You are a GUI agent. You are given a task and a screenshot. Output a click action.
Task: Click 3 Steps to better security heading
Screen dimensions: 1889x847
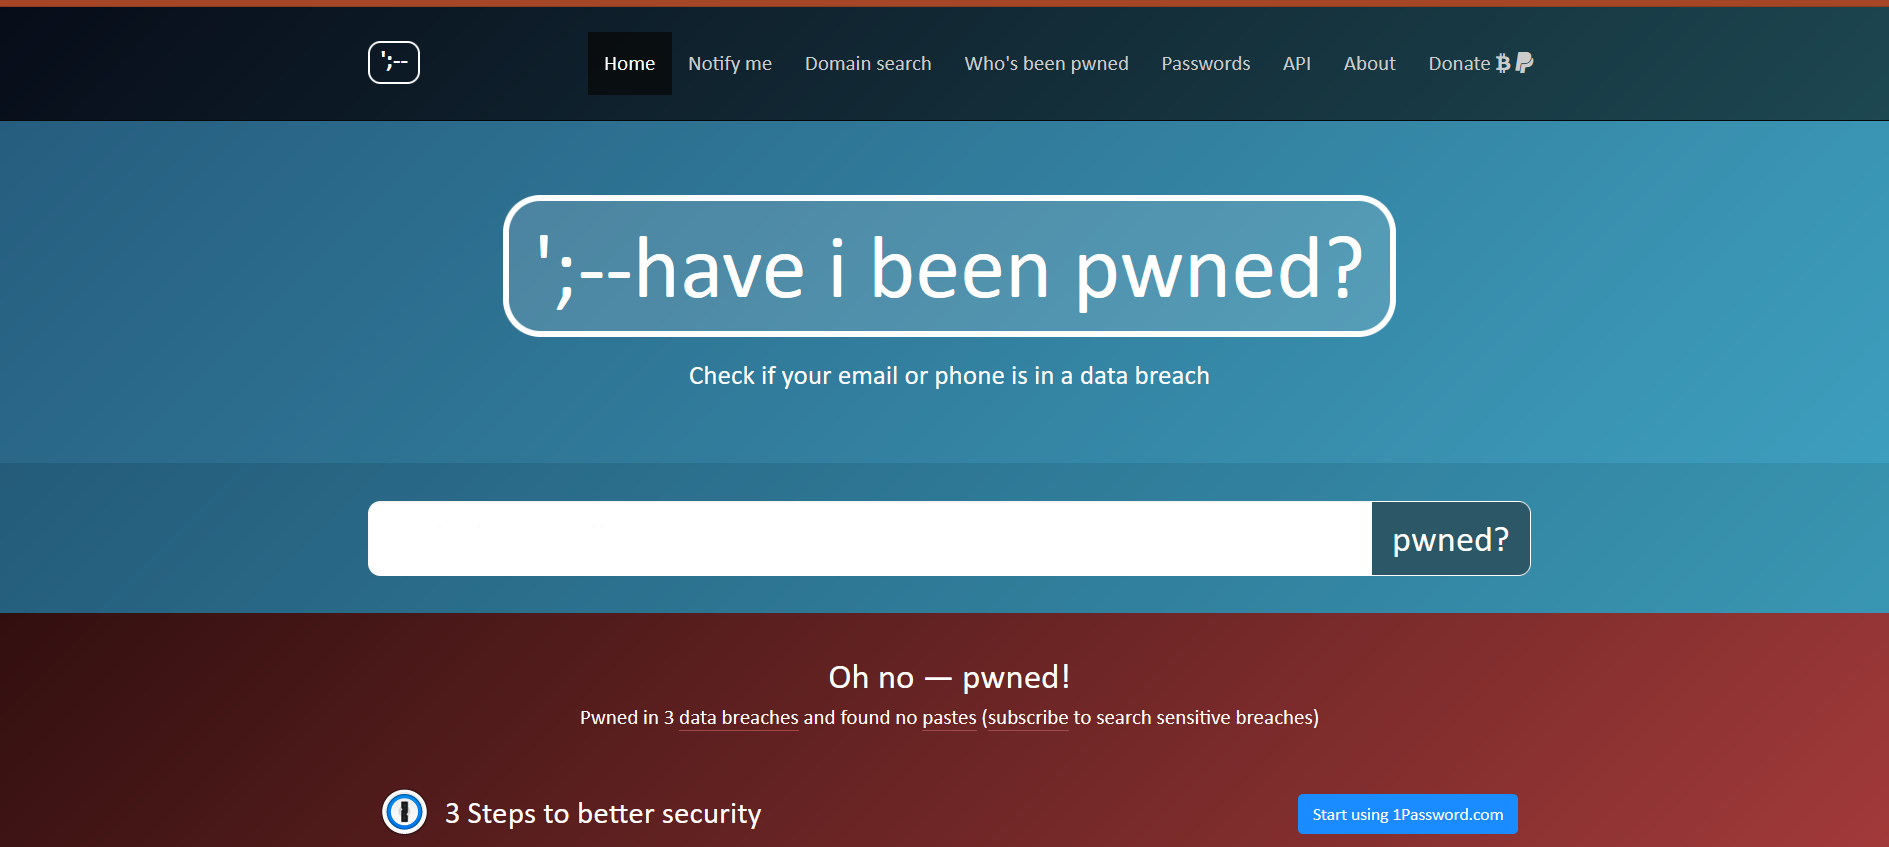click(x=603, y=814)
